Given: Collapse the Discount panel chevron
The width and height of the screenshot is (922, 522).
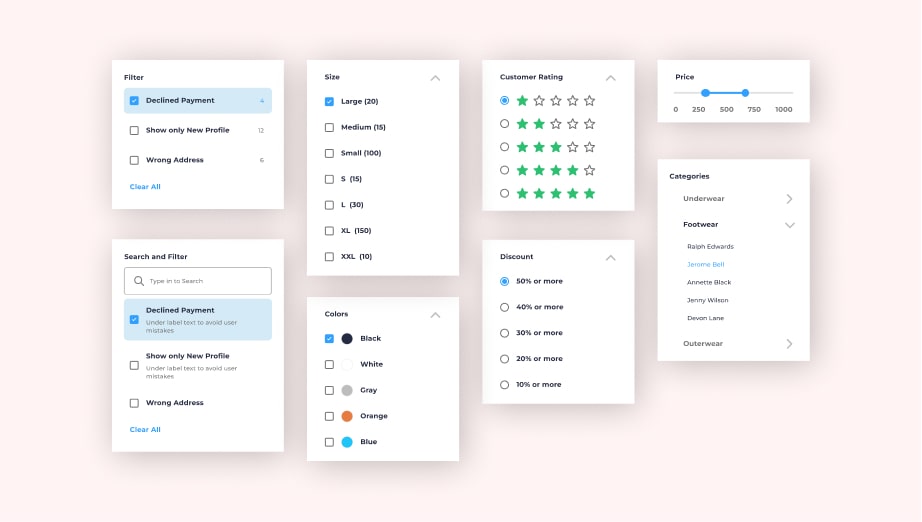Looking at the screenshot, I should point(610,257).
